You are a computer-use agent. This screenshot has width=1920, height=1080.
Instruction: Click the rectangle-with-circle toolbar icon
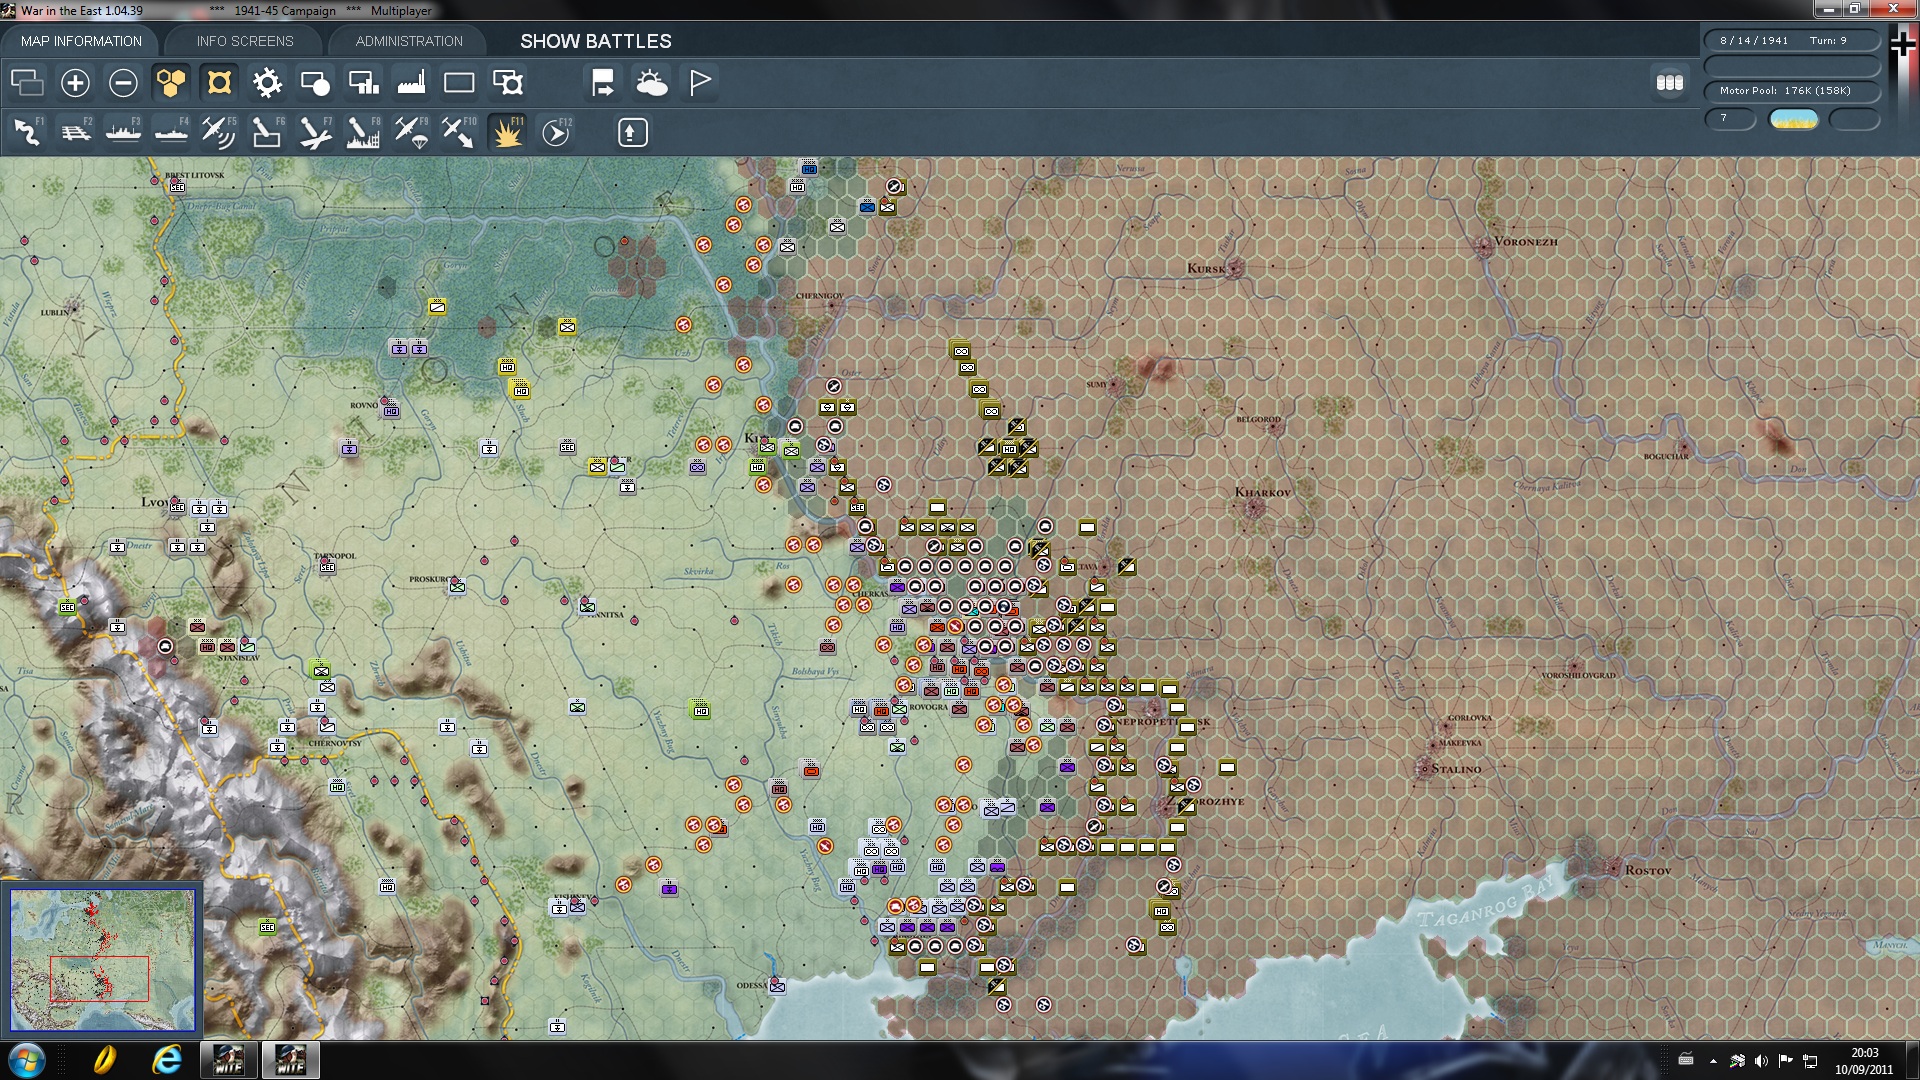315,82
